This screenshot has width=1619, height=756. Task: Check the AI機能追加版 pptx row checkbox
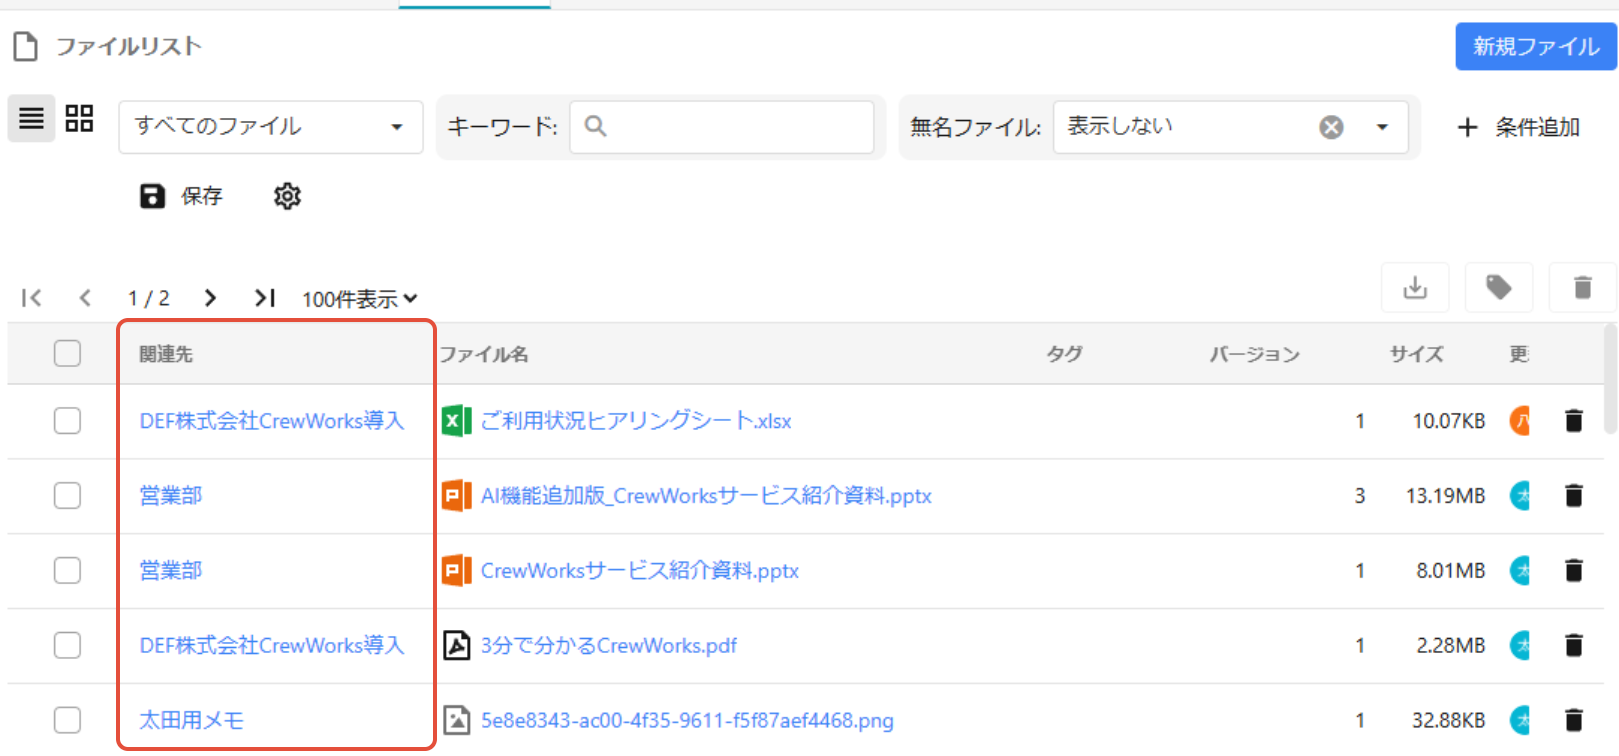tap(67, 496)
